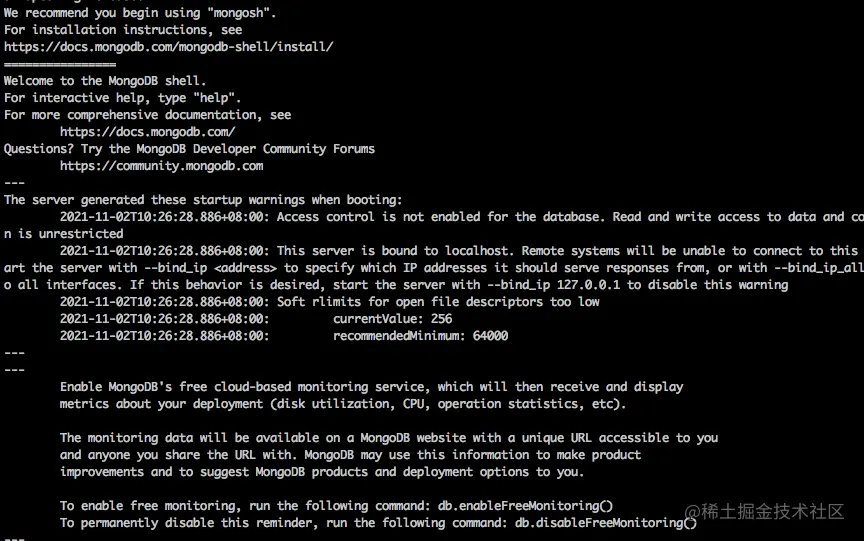Click the db.disableFreeMonitoring() command text

(x=606, y=523)
